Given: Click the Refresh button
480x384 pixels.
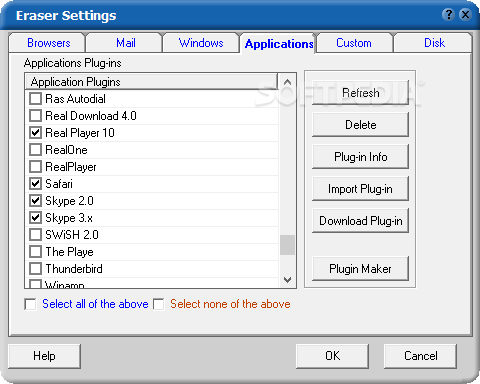Looking at the screenshot, I should point(360,92).
